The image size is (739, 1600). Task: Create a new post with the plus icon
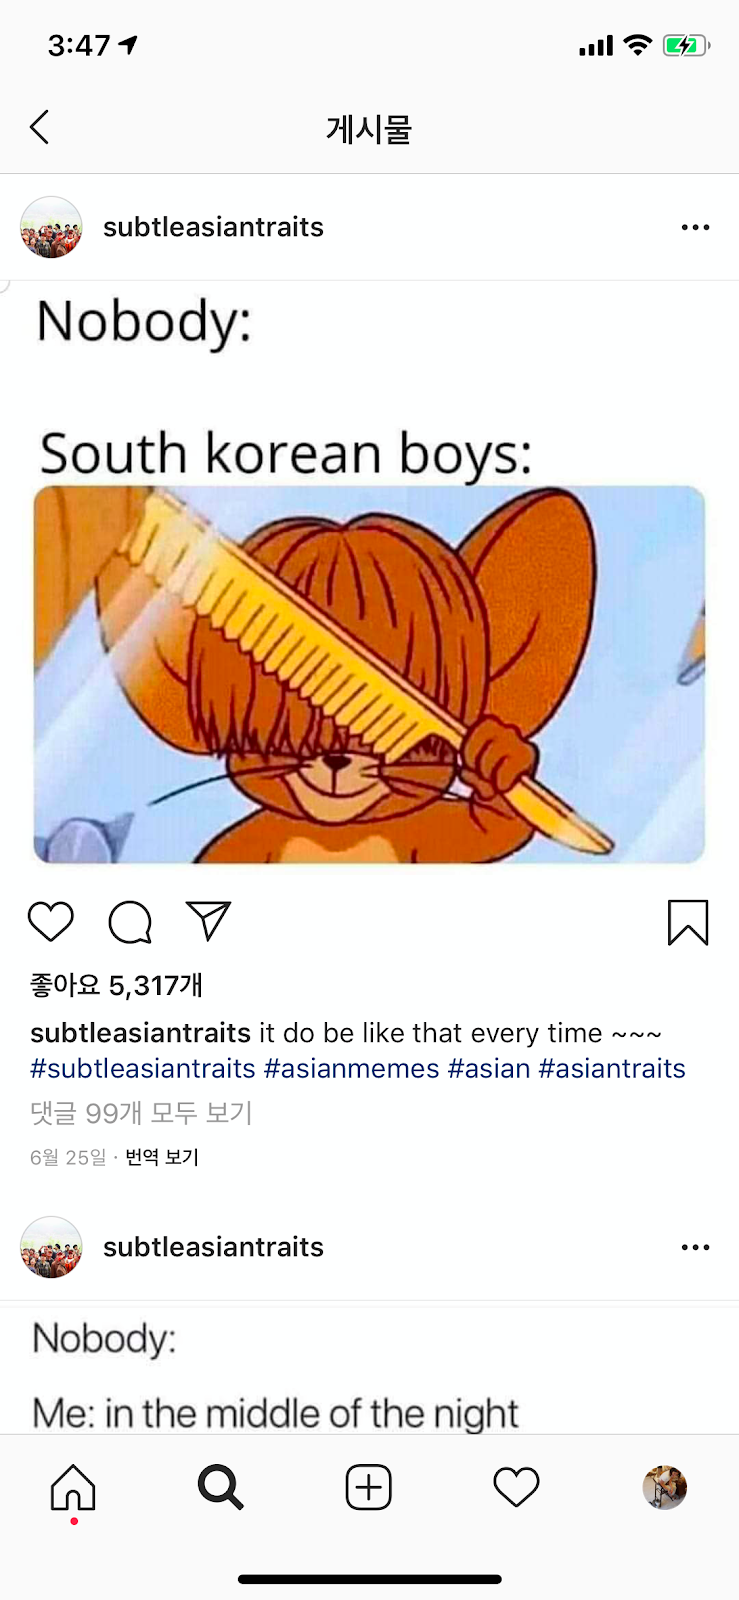pos(369,1487)
